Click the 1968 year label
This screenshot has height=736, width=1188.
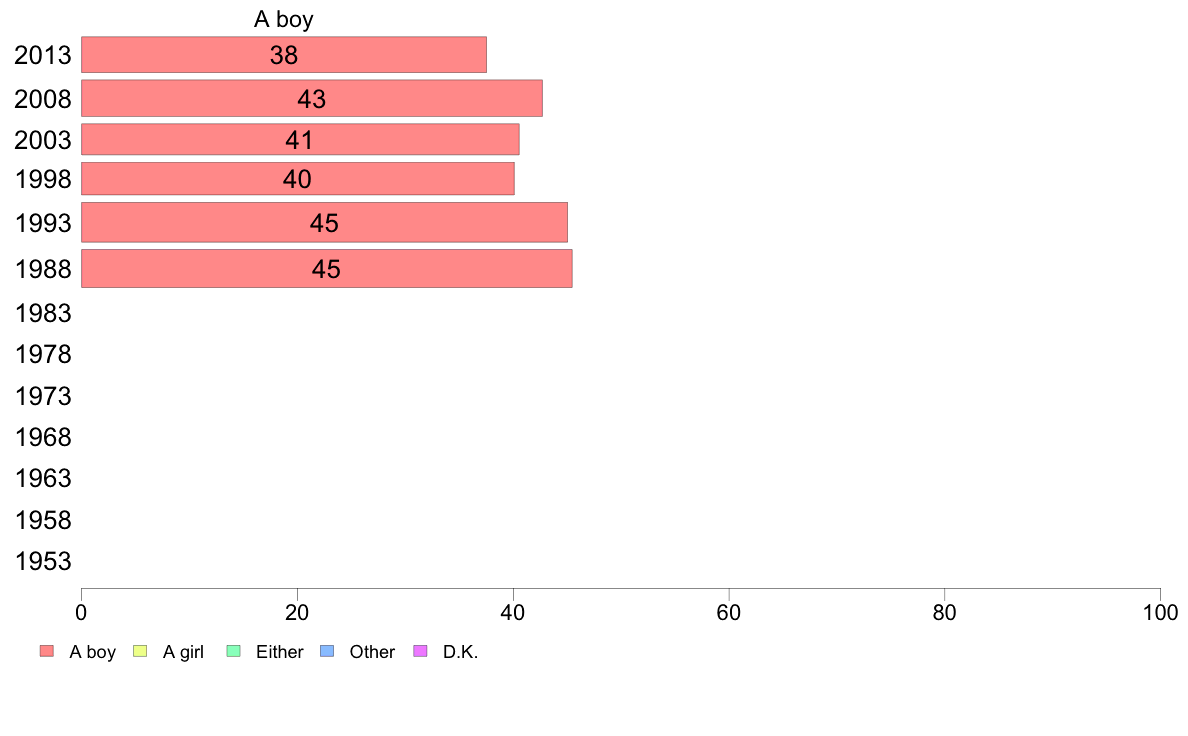(43, 437)
